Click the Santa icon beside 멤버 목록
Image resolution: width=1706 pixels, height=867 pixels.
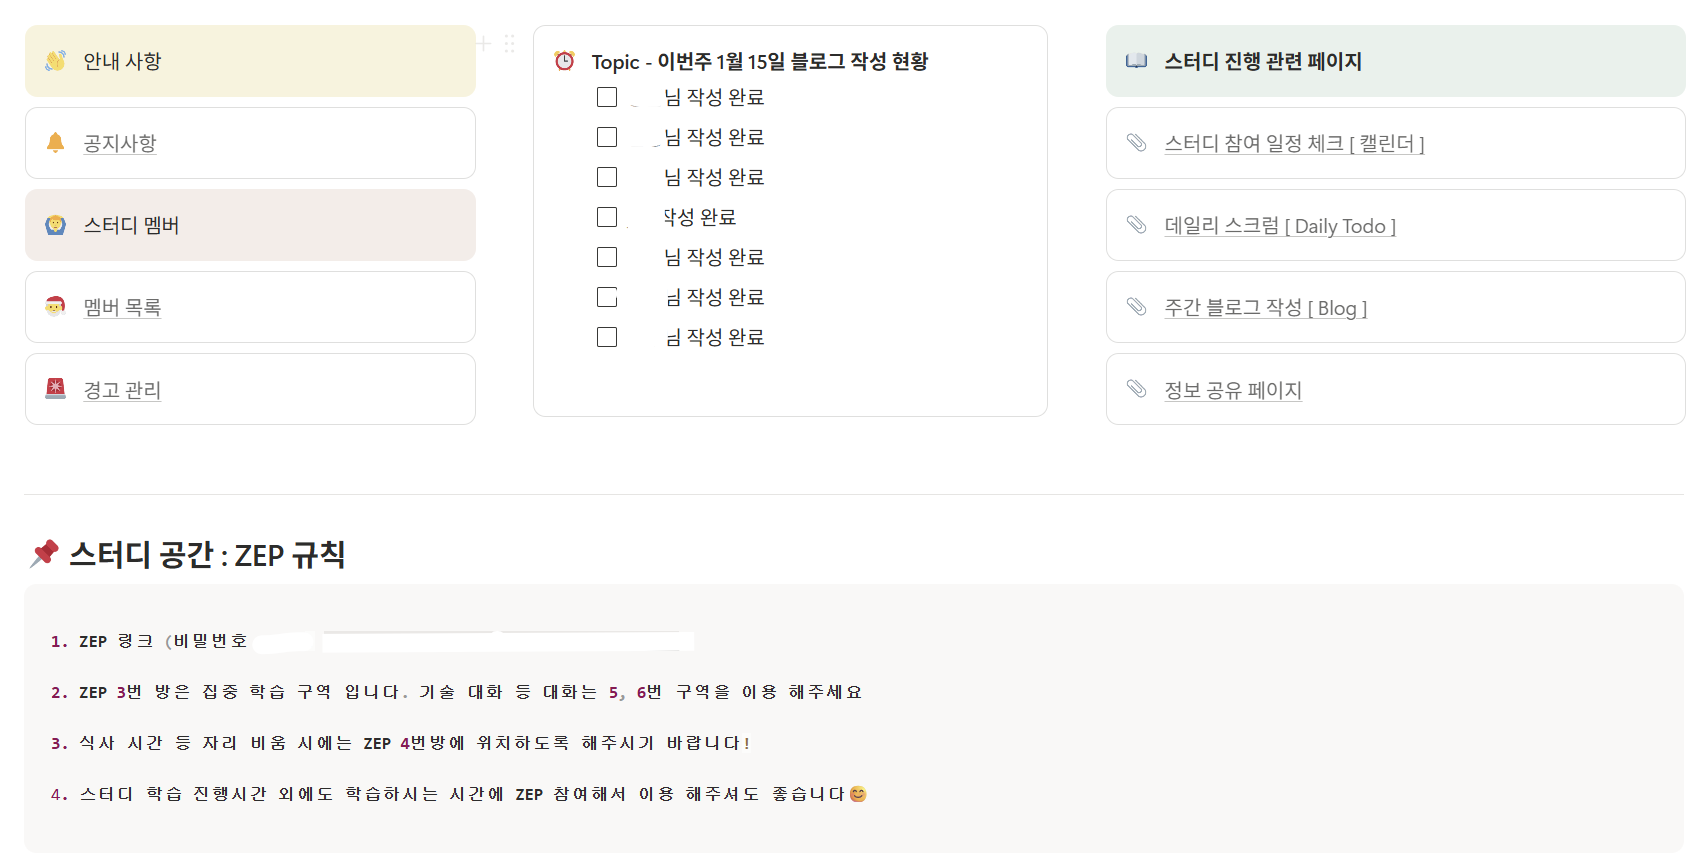pos(56,306)
